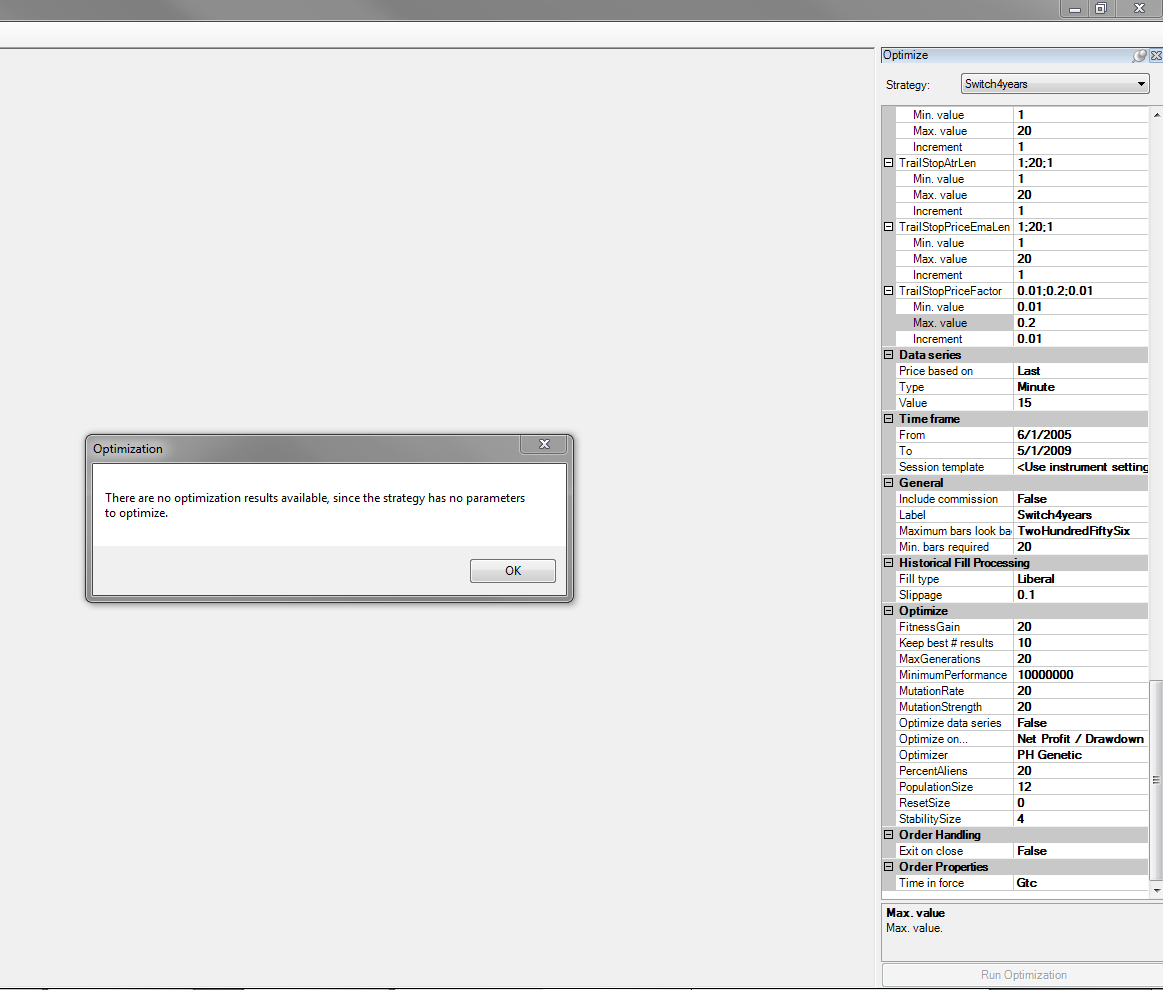The image size is (1163, 990).
Task: Click Include commission value False
Action: pos(1081,499)
